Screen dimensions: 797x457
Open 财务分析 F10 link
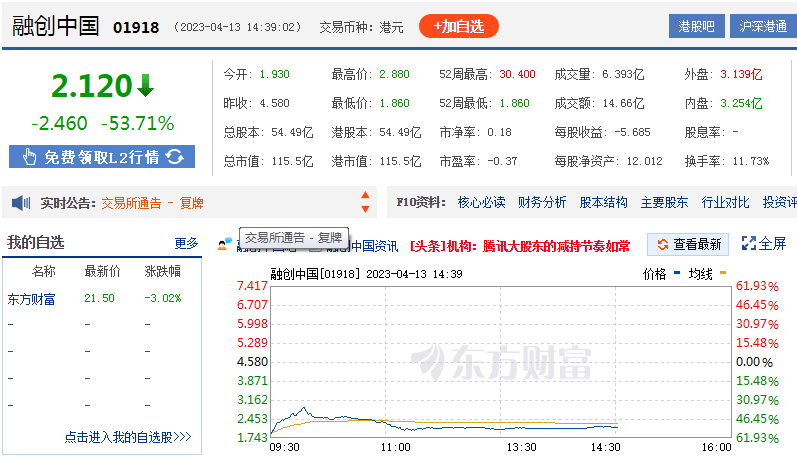coord(542,202)
